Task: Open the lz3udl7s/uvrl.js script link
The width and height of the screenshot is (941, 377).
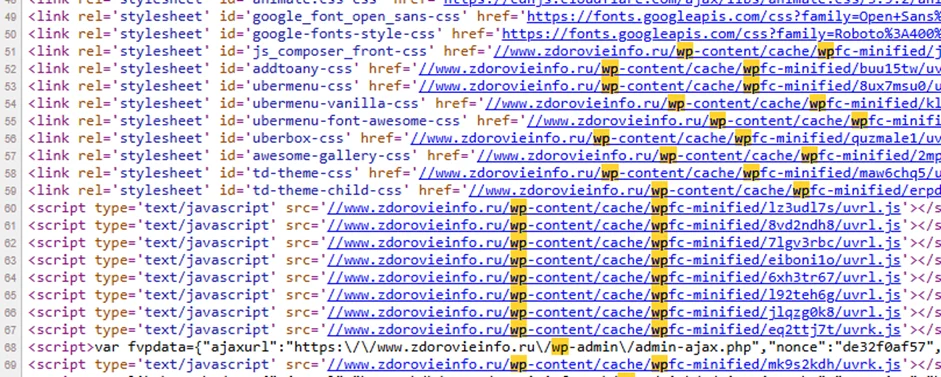Action: pyautogui.click(x=613, y=208)
